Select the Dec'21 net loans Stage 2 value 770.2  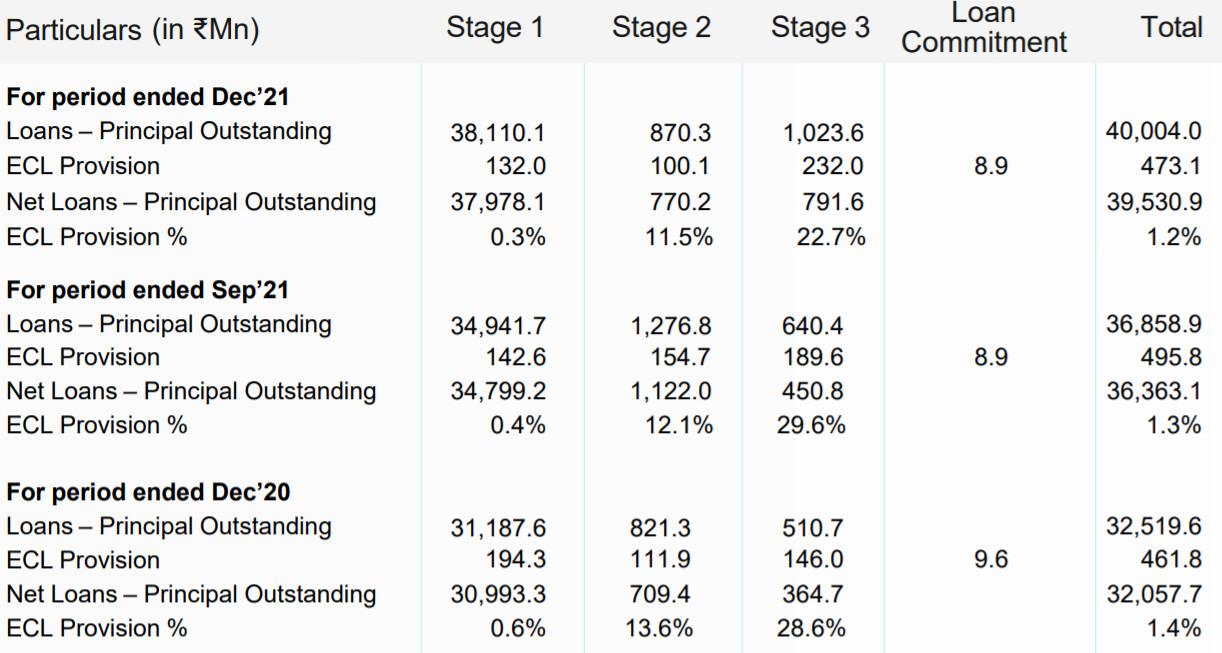681,203
